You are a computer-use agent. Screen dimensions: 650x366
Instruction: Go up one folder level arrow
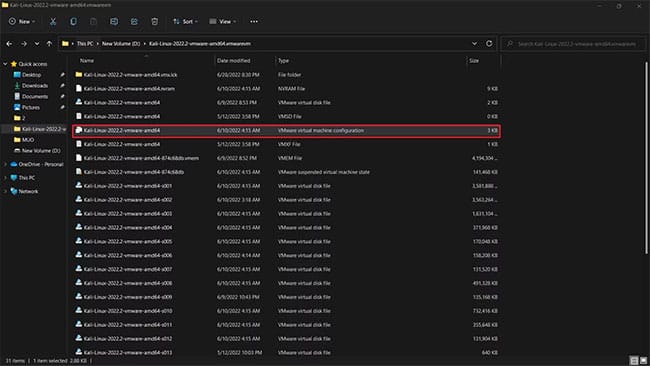pyautogui.click(x=49, y=44)
